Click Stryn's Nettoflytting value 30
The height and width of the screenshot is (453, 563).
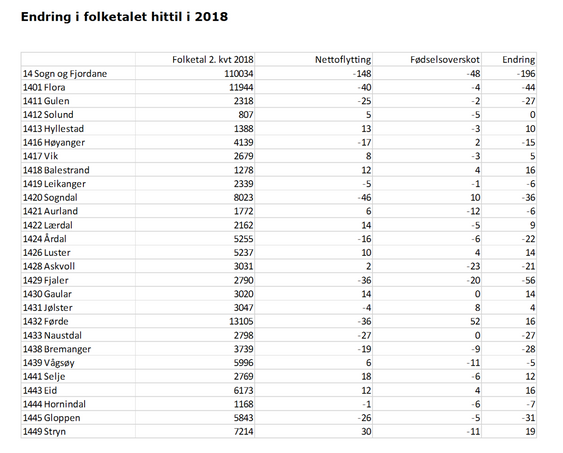[366, 431]
